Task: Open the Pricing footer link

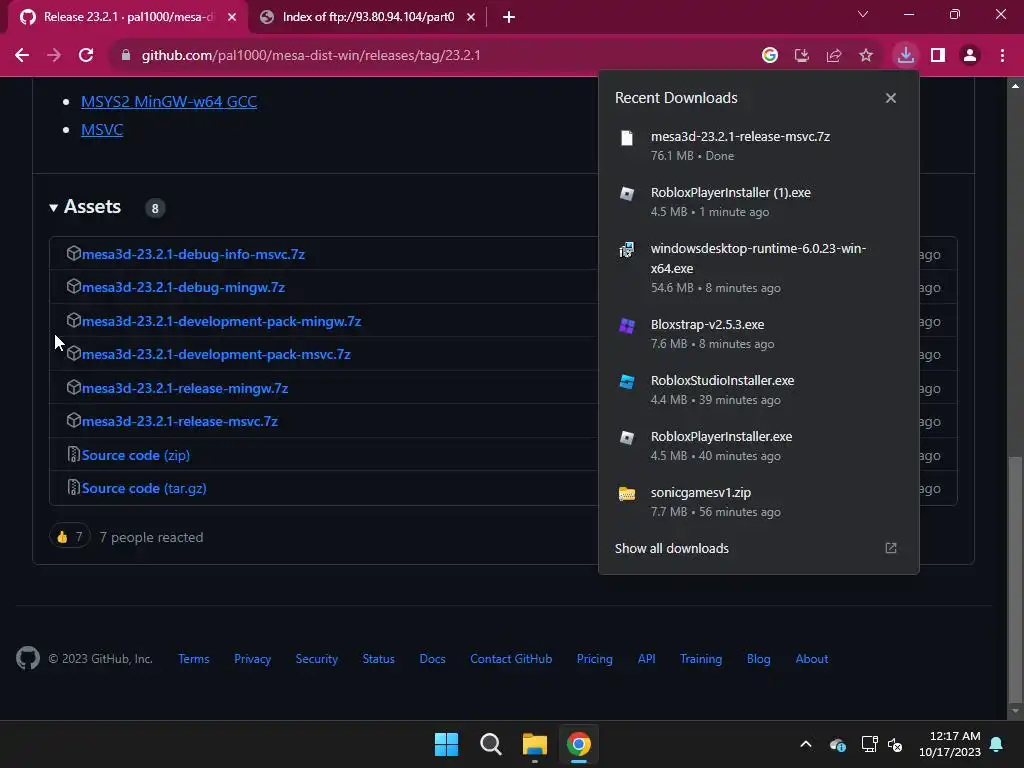Action: [594, 659]
